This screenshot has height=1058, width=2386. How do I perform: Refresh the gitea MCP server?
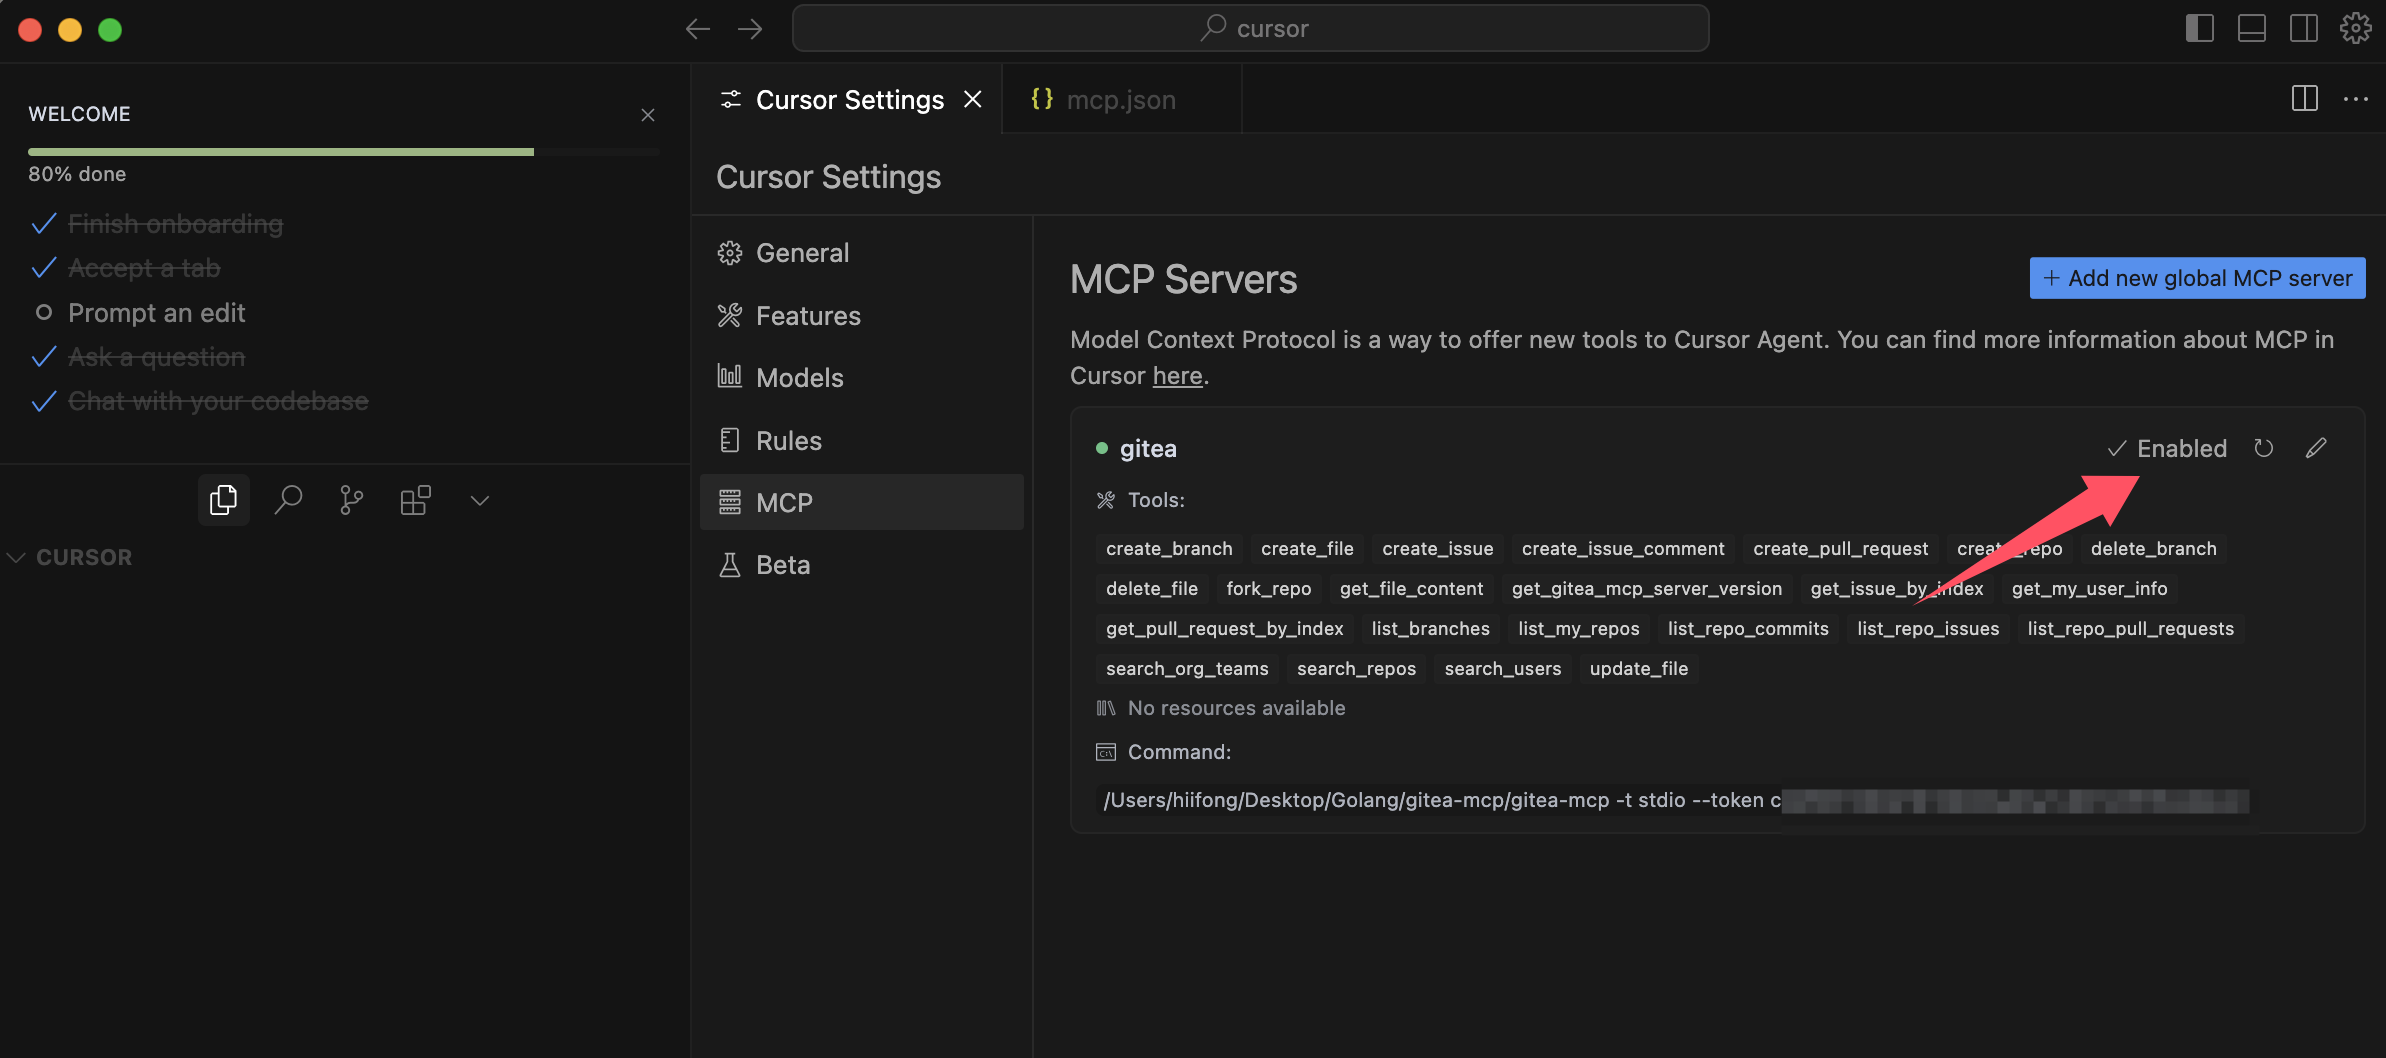2264,448
